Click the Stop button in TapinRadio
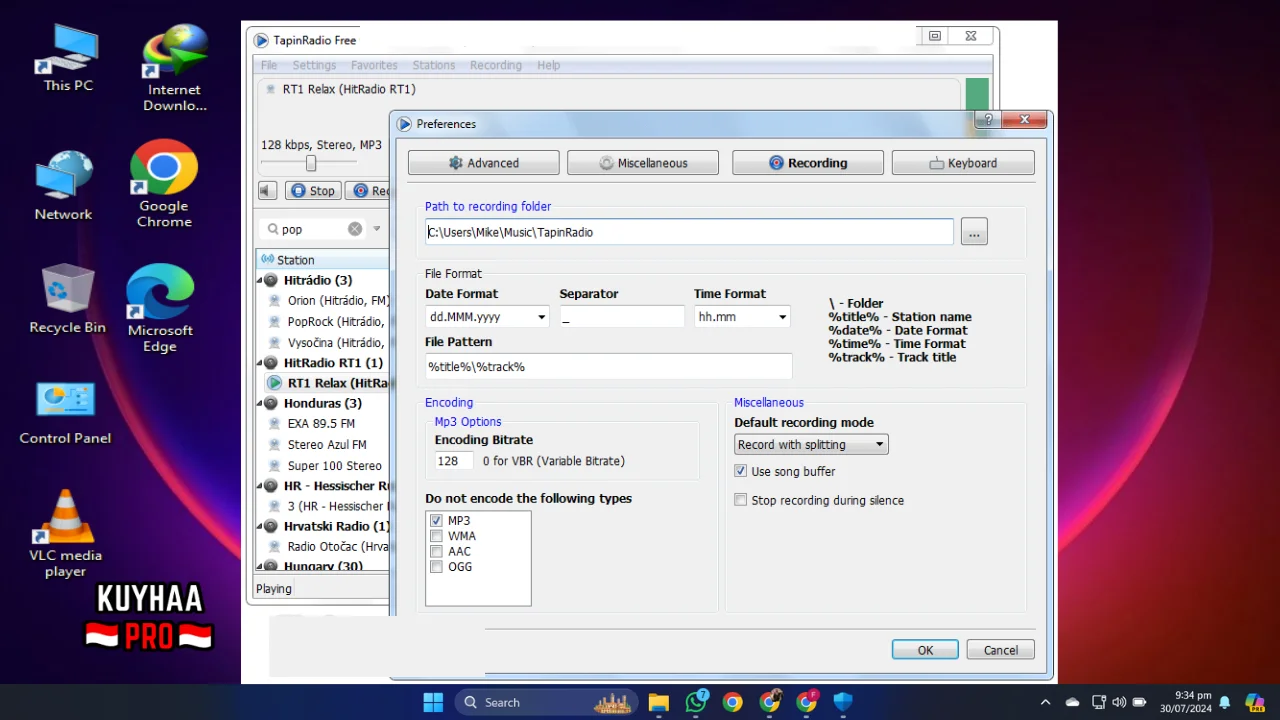This screenshot has height=720, width=1280. tap(313, 190)
